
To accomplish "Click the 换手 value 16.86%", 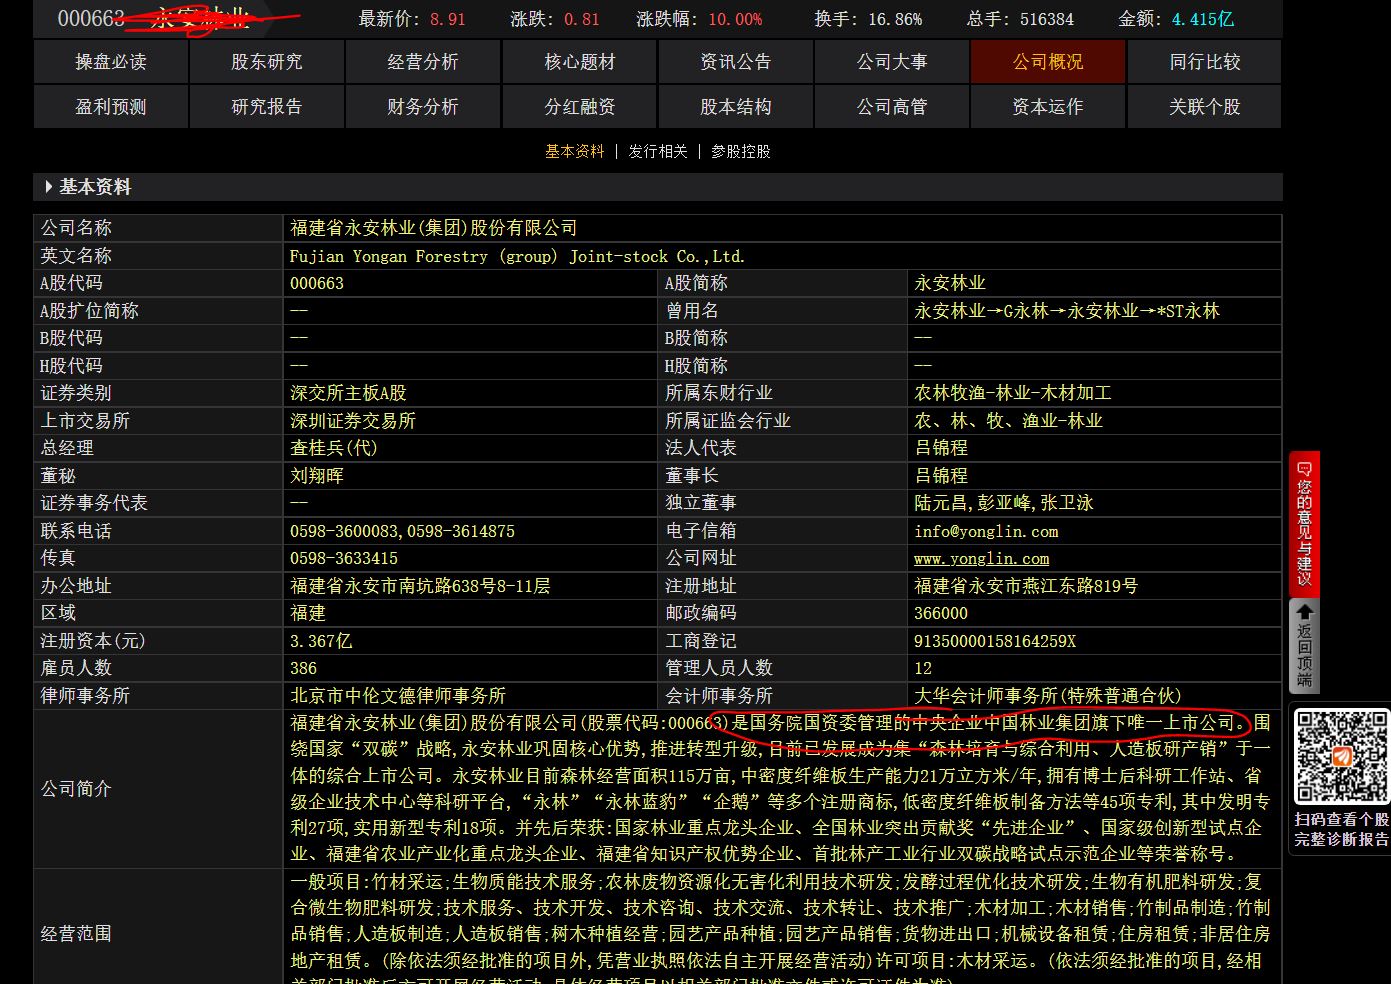I will coord(896,19).
